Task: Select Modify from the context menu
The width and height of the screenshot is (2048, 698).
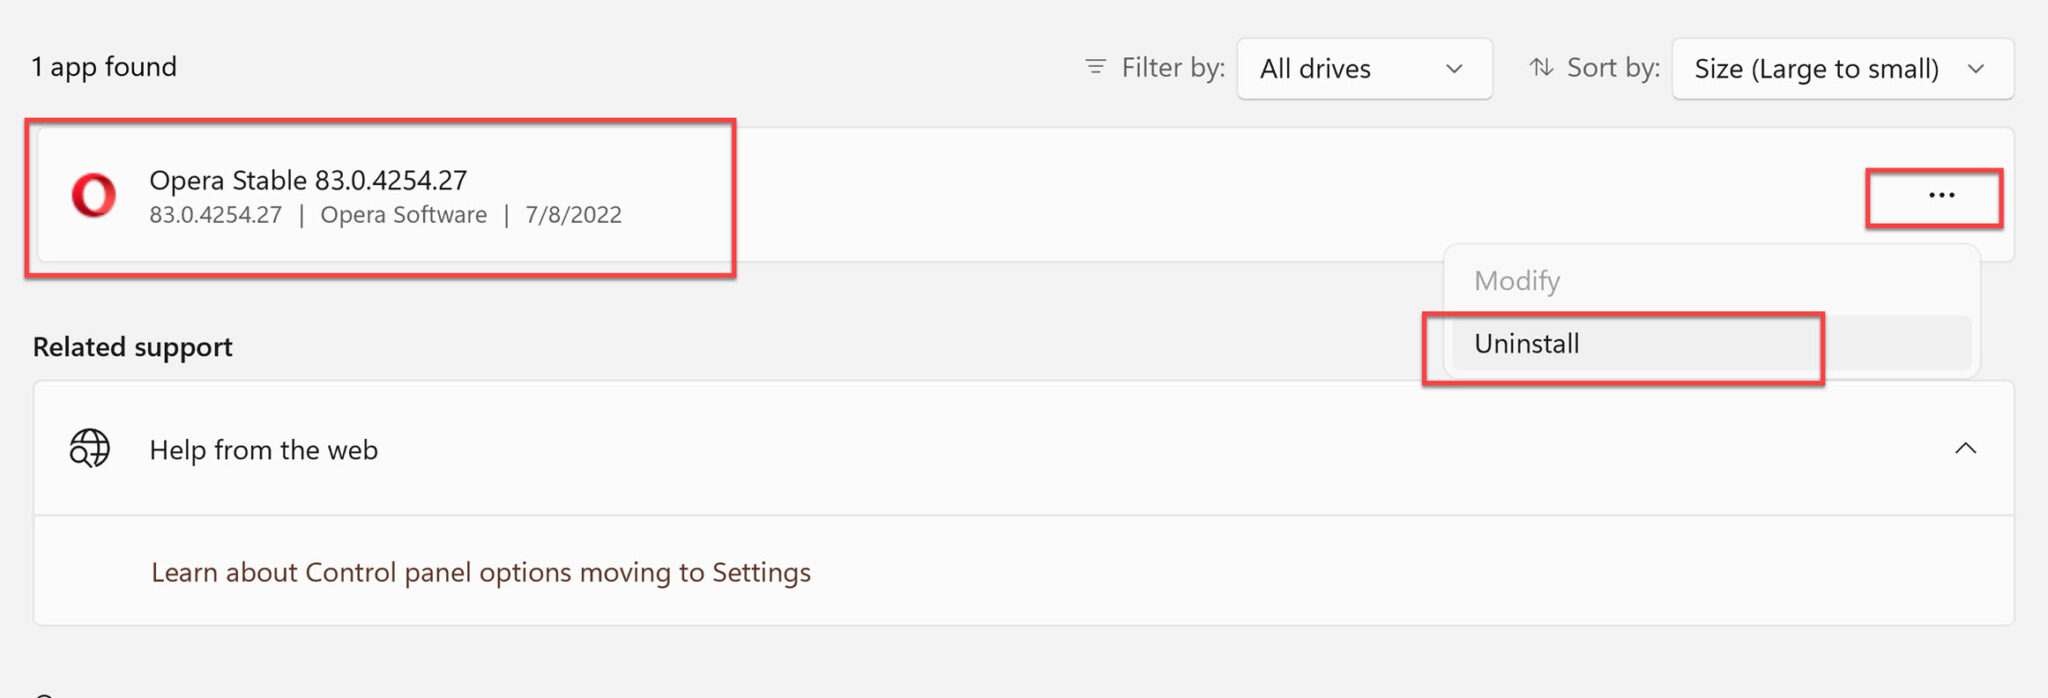Action: (x=1517, y=281)
